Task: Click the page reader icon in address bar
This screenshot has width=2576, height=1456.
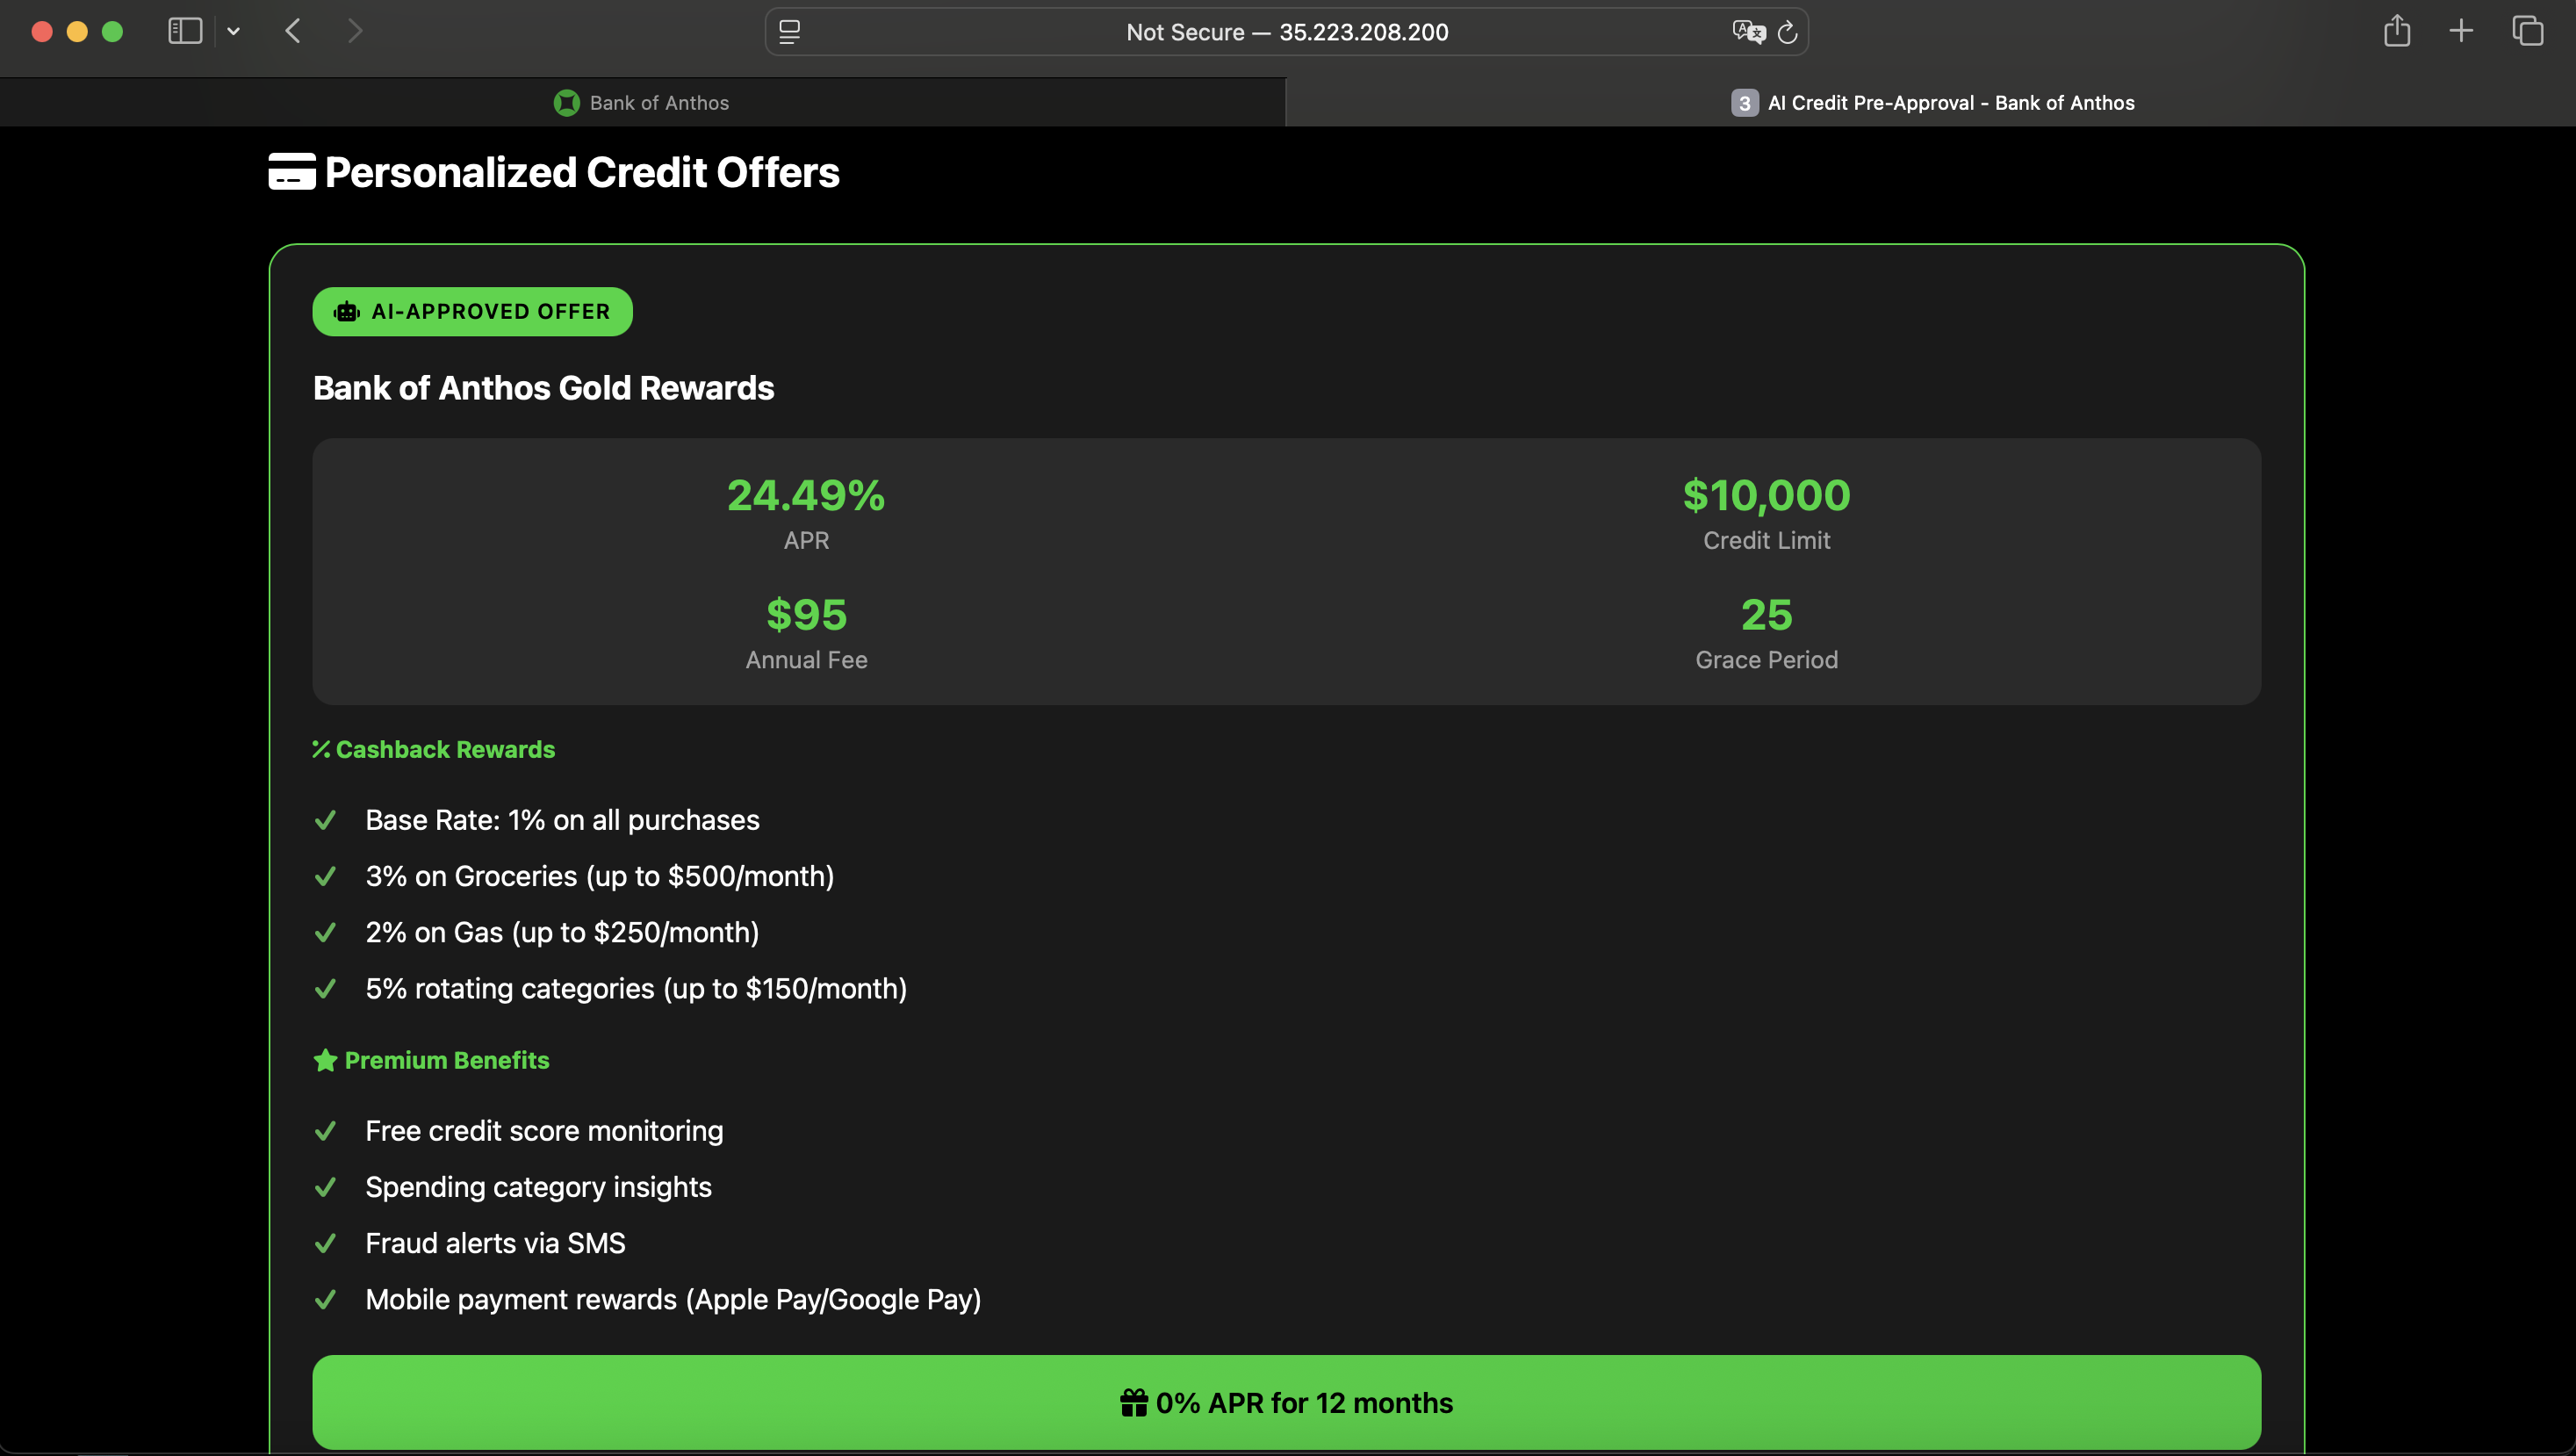Action: click(x=789, y=32)
